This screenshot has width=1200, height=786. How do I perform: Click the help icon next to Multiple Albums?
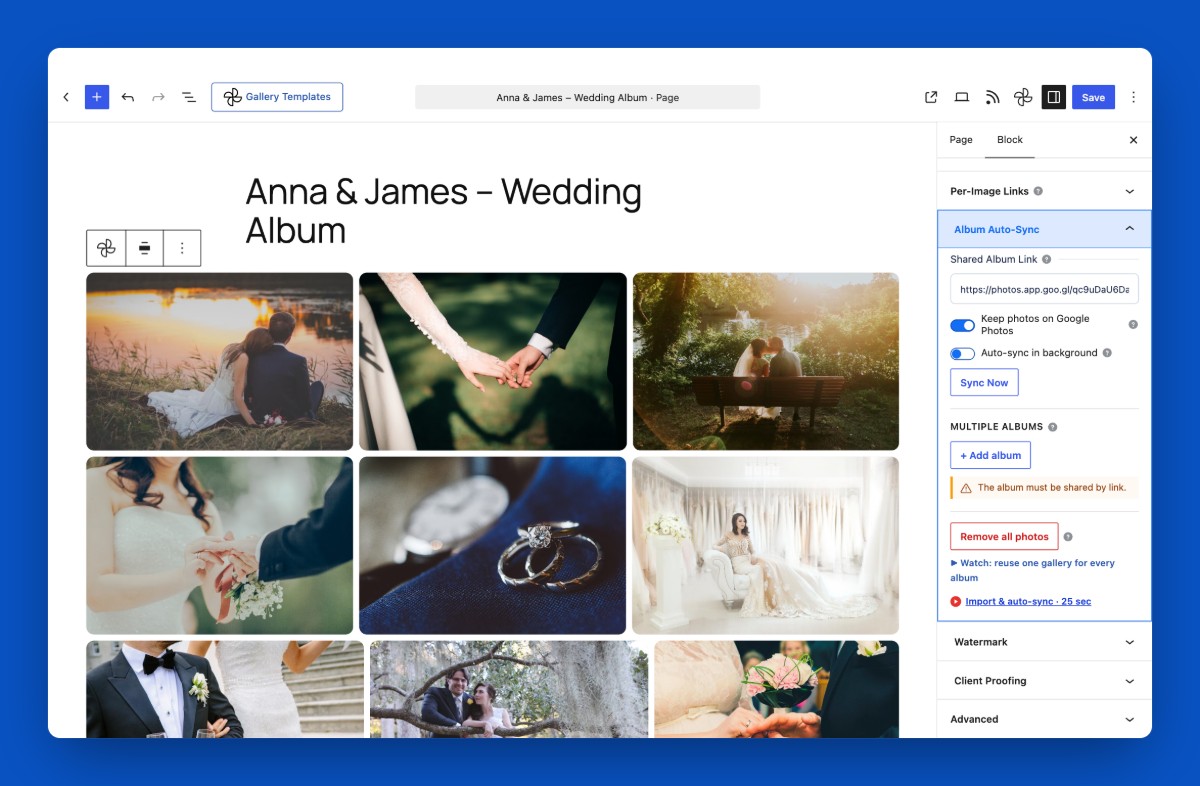click(x=1052, y=427)
